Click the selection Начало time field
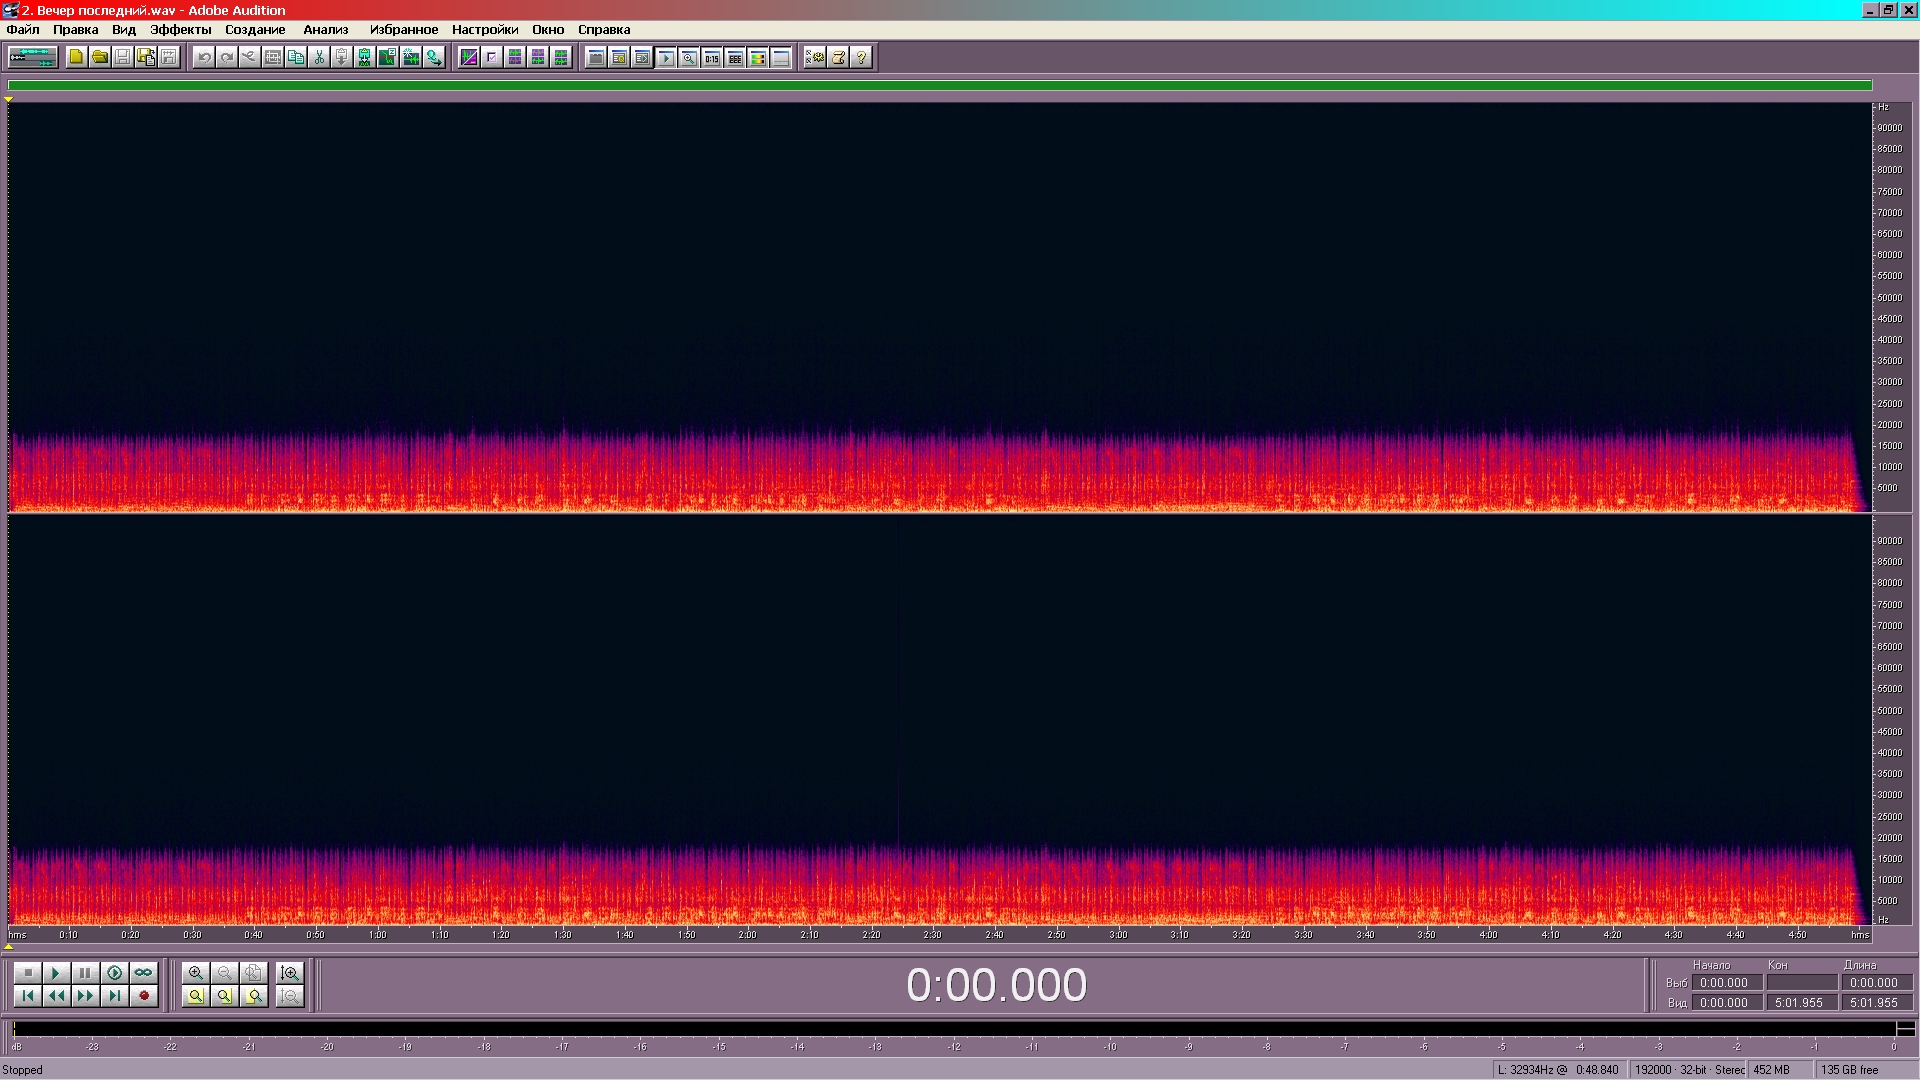The height and width of the screenshot is (1080, 1920). click(x=1726, y=983)
